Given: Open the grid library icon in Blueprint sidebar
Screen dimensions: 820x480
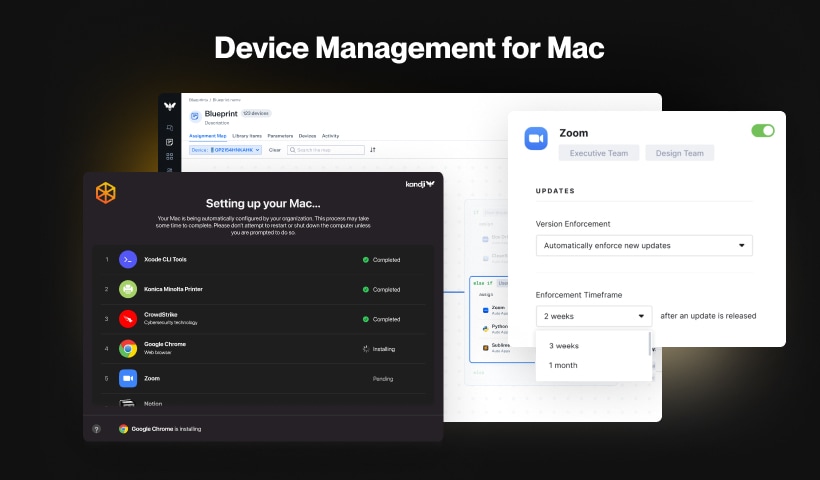Looking at the screenshot, I should point(169,156).
